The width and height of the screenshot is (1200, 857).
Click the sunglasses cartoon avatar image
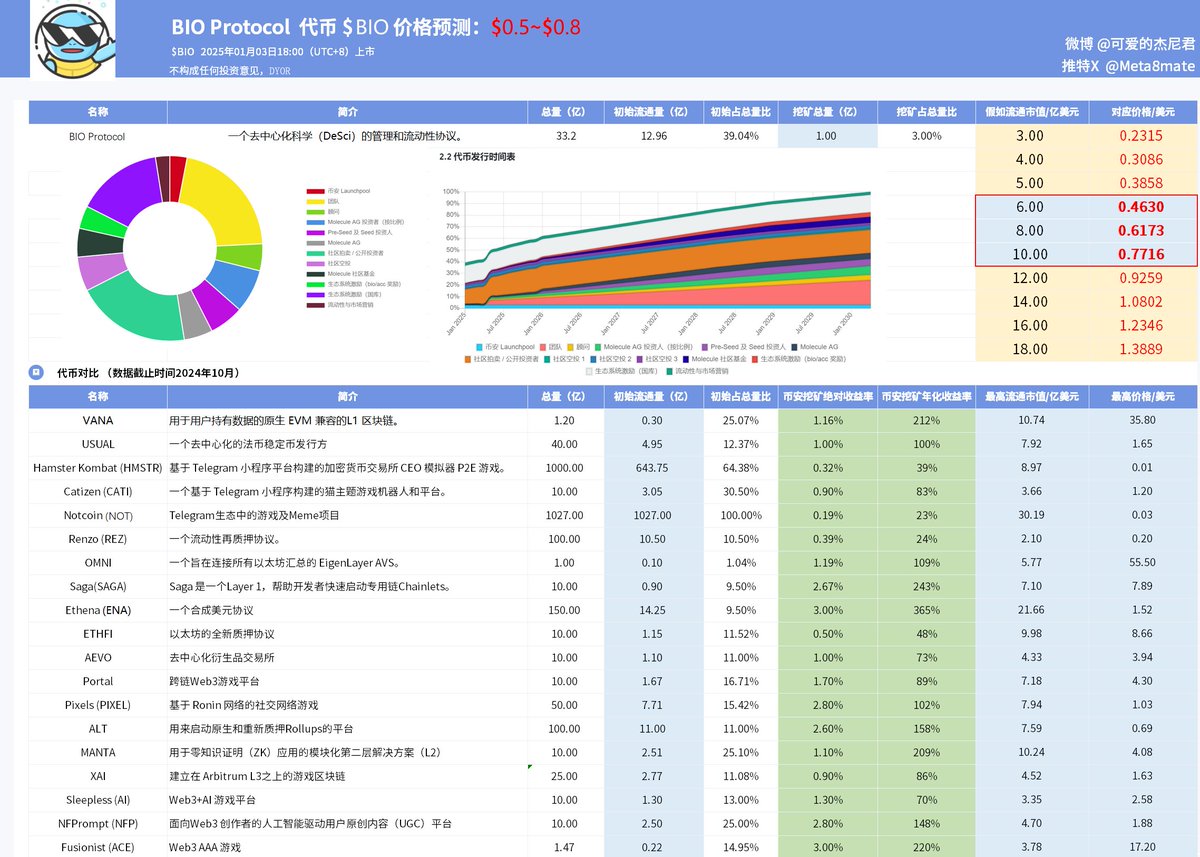(72, 39)
